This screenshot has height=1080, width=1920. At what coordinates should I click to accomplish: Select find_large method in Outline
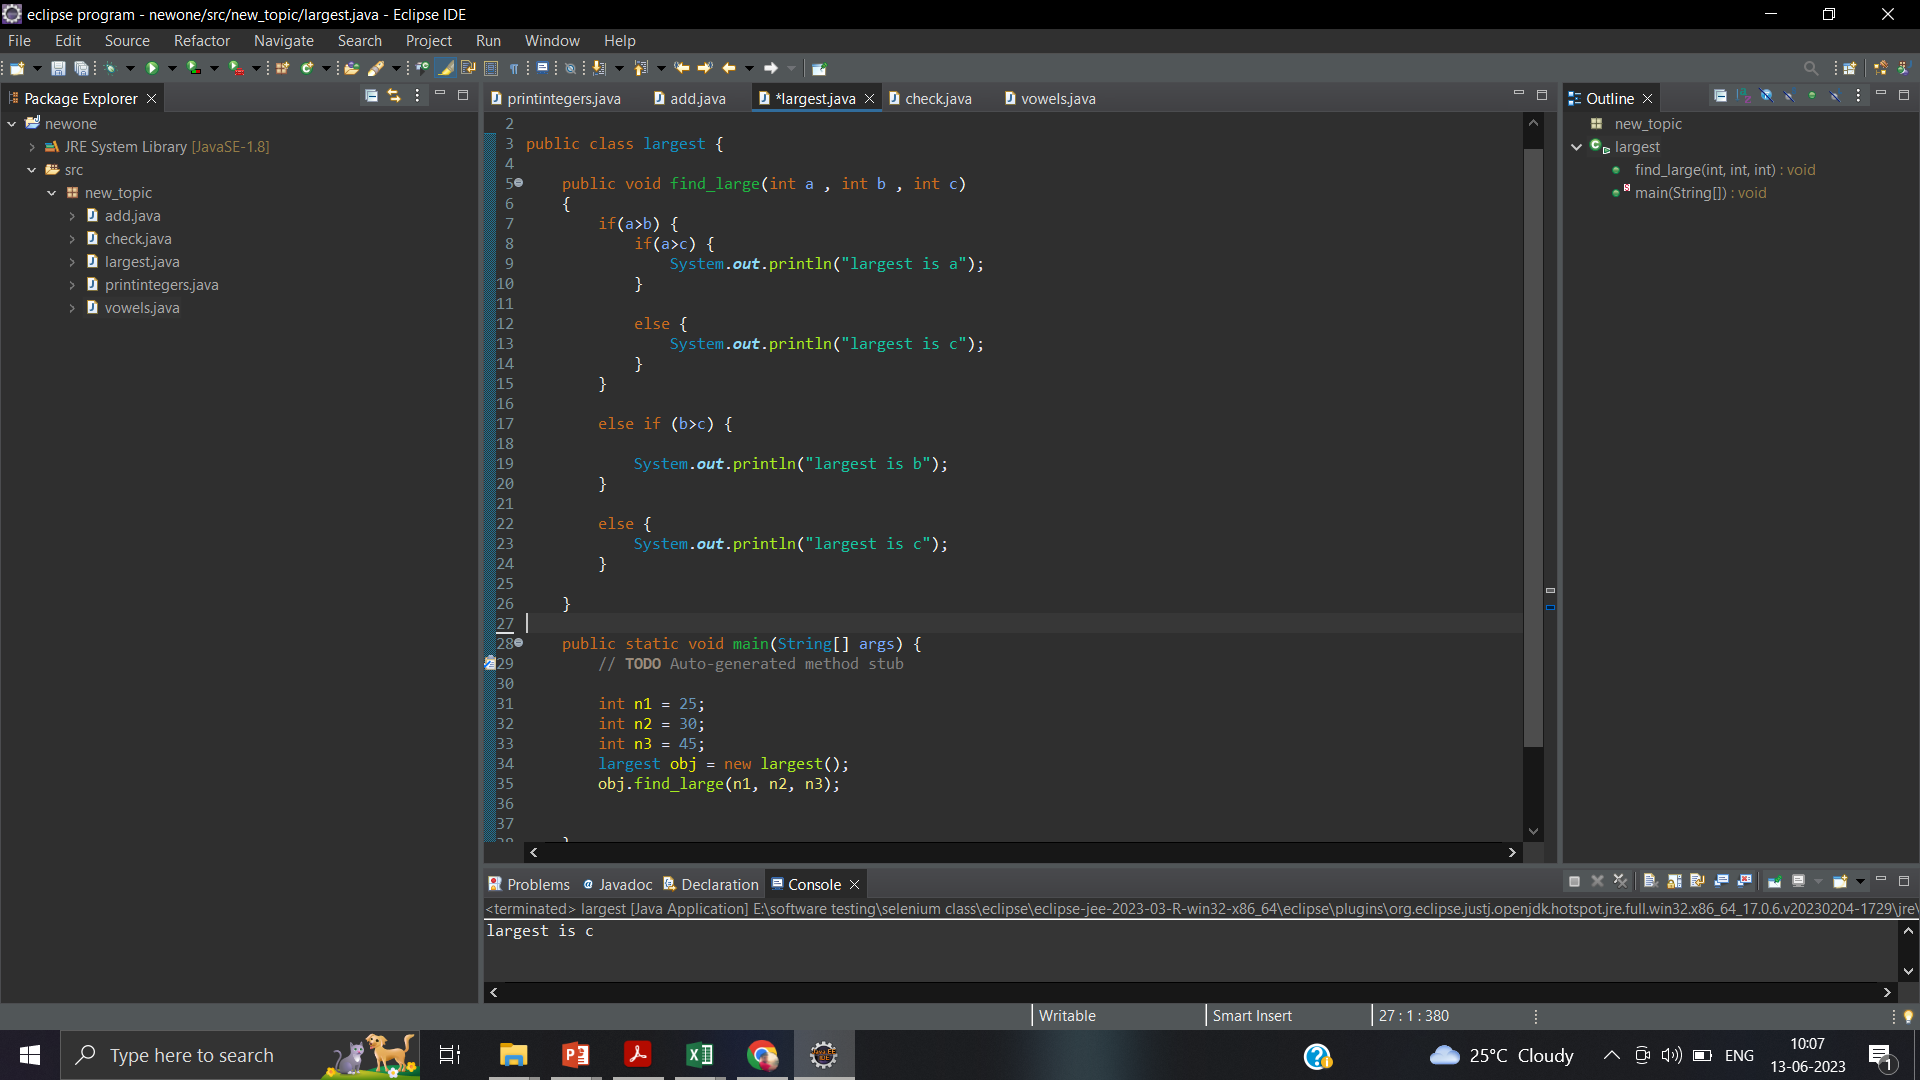coord(1724,170)
